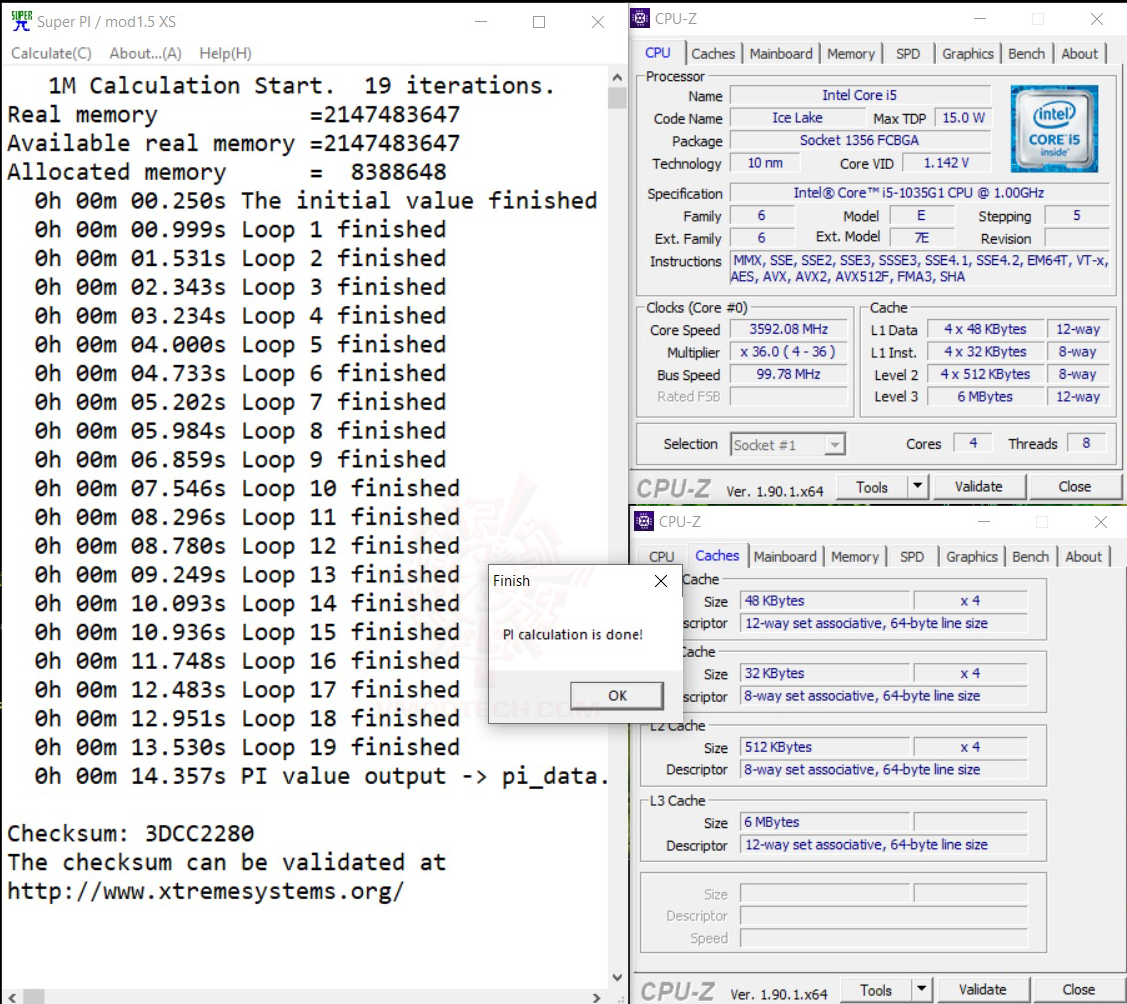This screenshot has height=1004, width=1127.
Task: Click the Max TDP value 15.0 W
Action: (x=962, y=118)
